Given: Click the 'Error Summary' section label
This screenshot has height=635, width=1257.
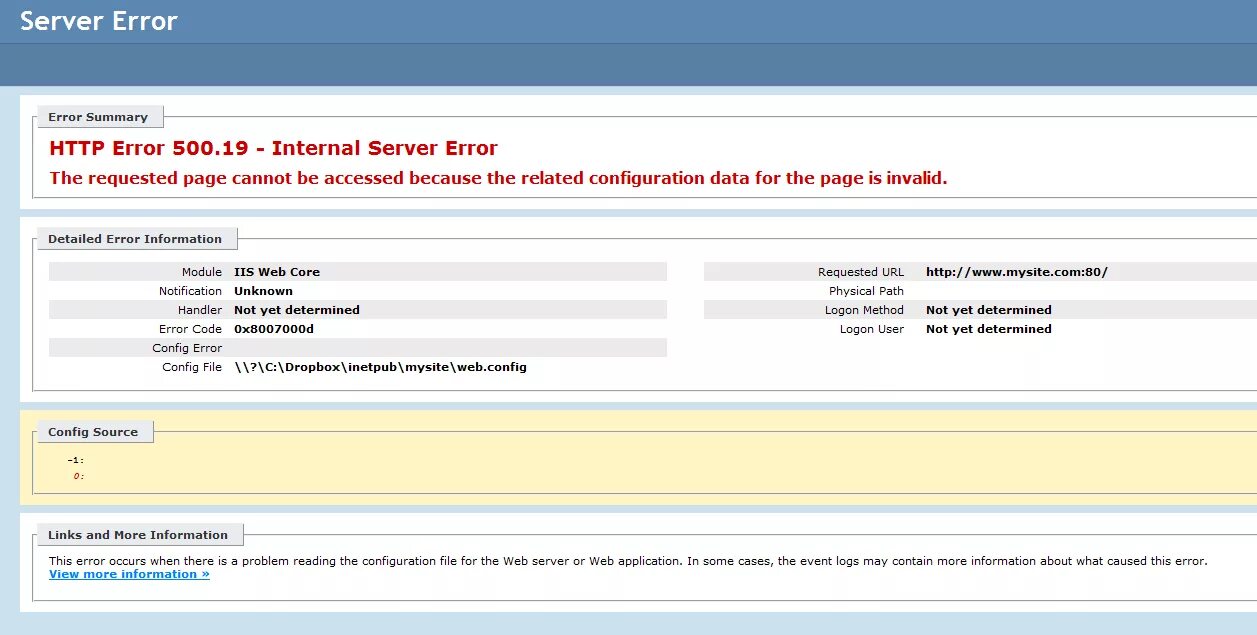Looking at the screenshot, I should pos(98,117).
